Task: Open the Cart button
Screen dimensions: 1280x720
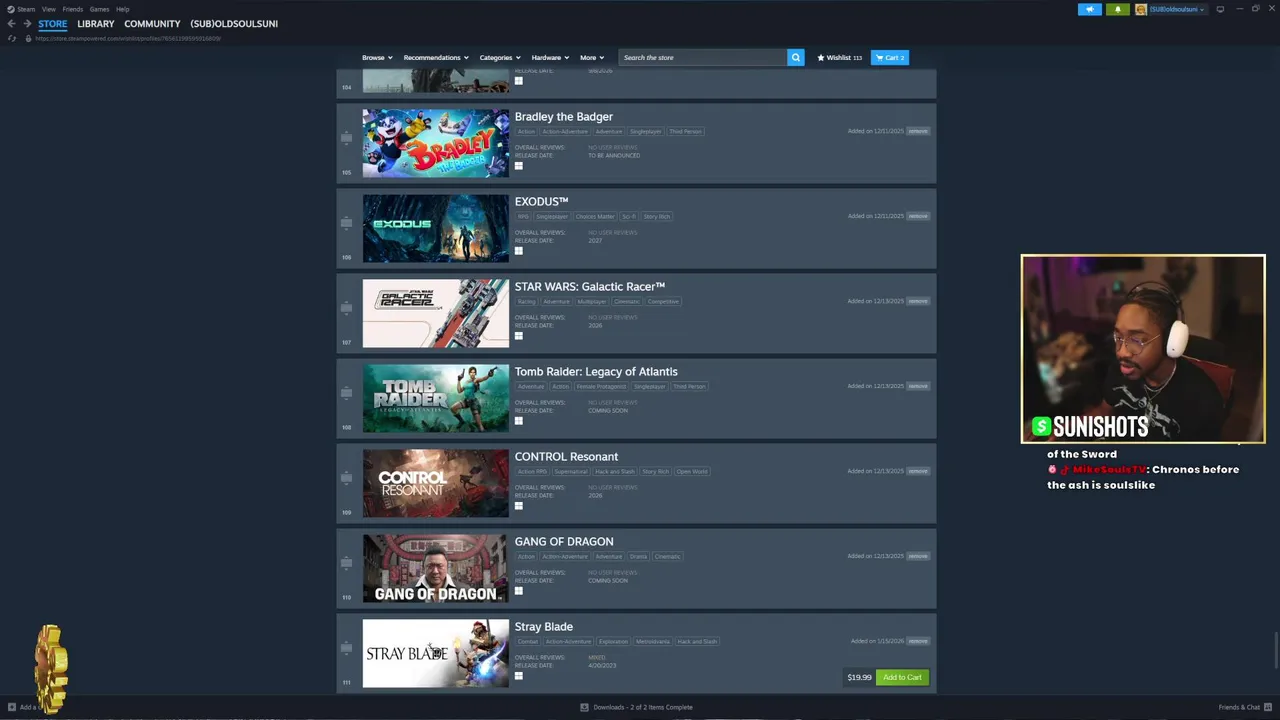Action: pyautogui.click(x=889, y=57)
